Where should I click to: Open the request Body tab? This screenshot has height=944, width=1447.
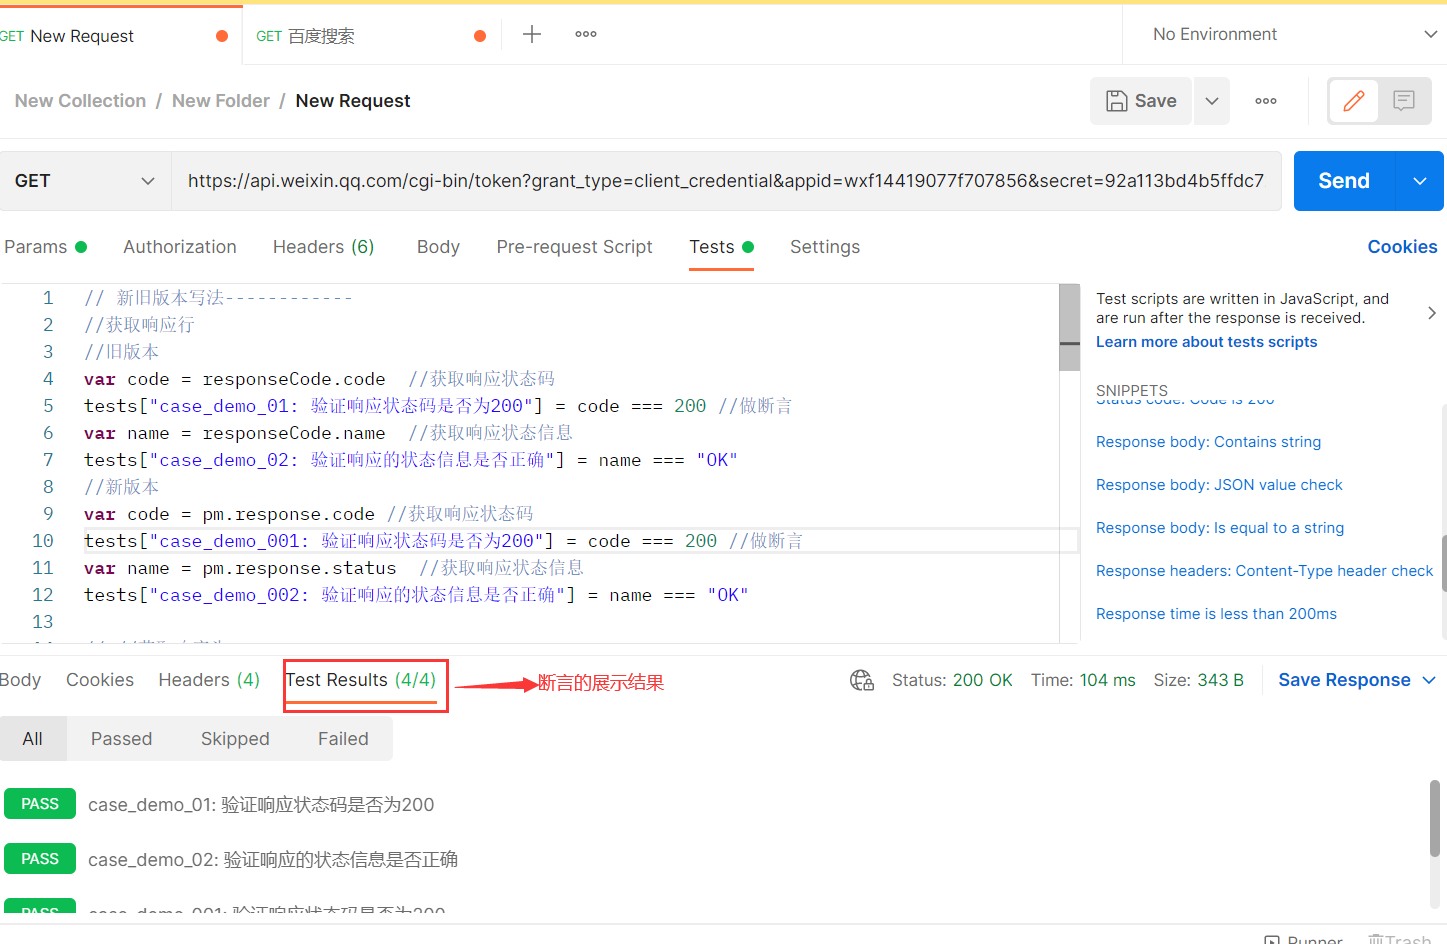[x=438, y=247]
